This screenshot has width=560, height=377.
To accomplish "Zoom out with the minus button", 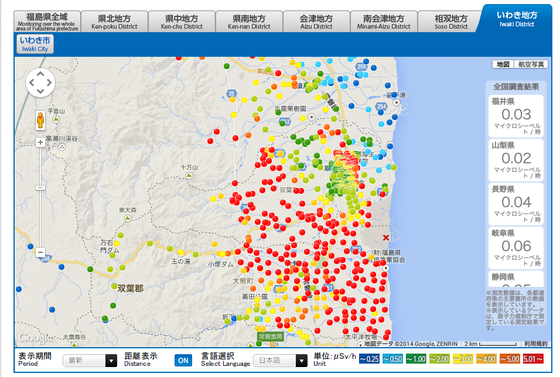I will point(40,252).
